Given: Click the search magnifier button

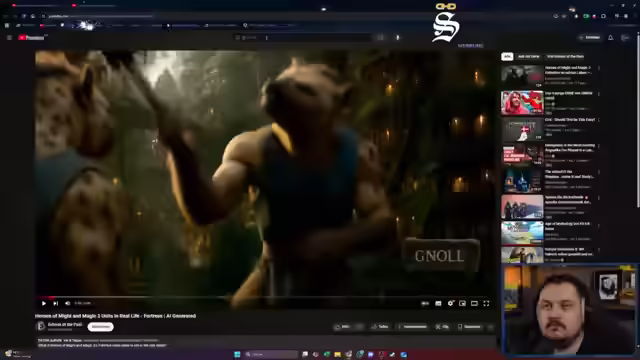Looking at the screenshot, I should pyautogui.click(x=380, y=38).
